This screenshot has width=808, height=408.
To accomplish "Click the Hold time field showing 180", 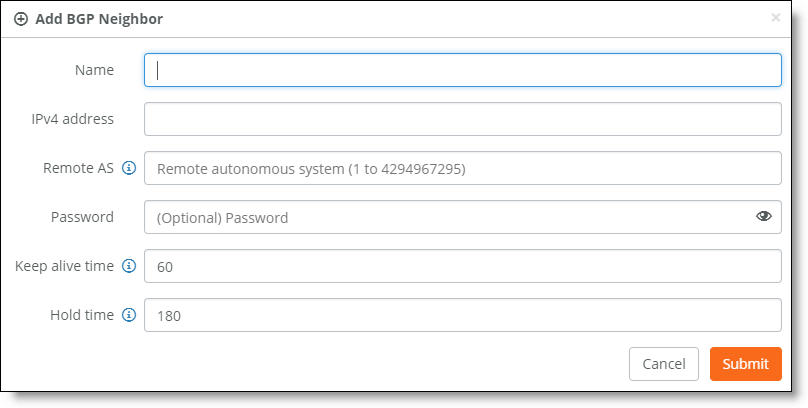I will (463, 315).
